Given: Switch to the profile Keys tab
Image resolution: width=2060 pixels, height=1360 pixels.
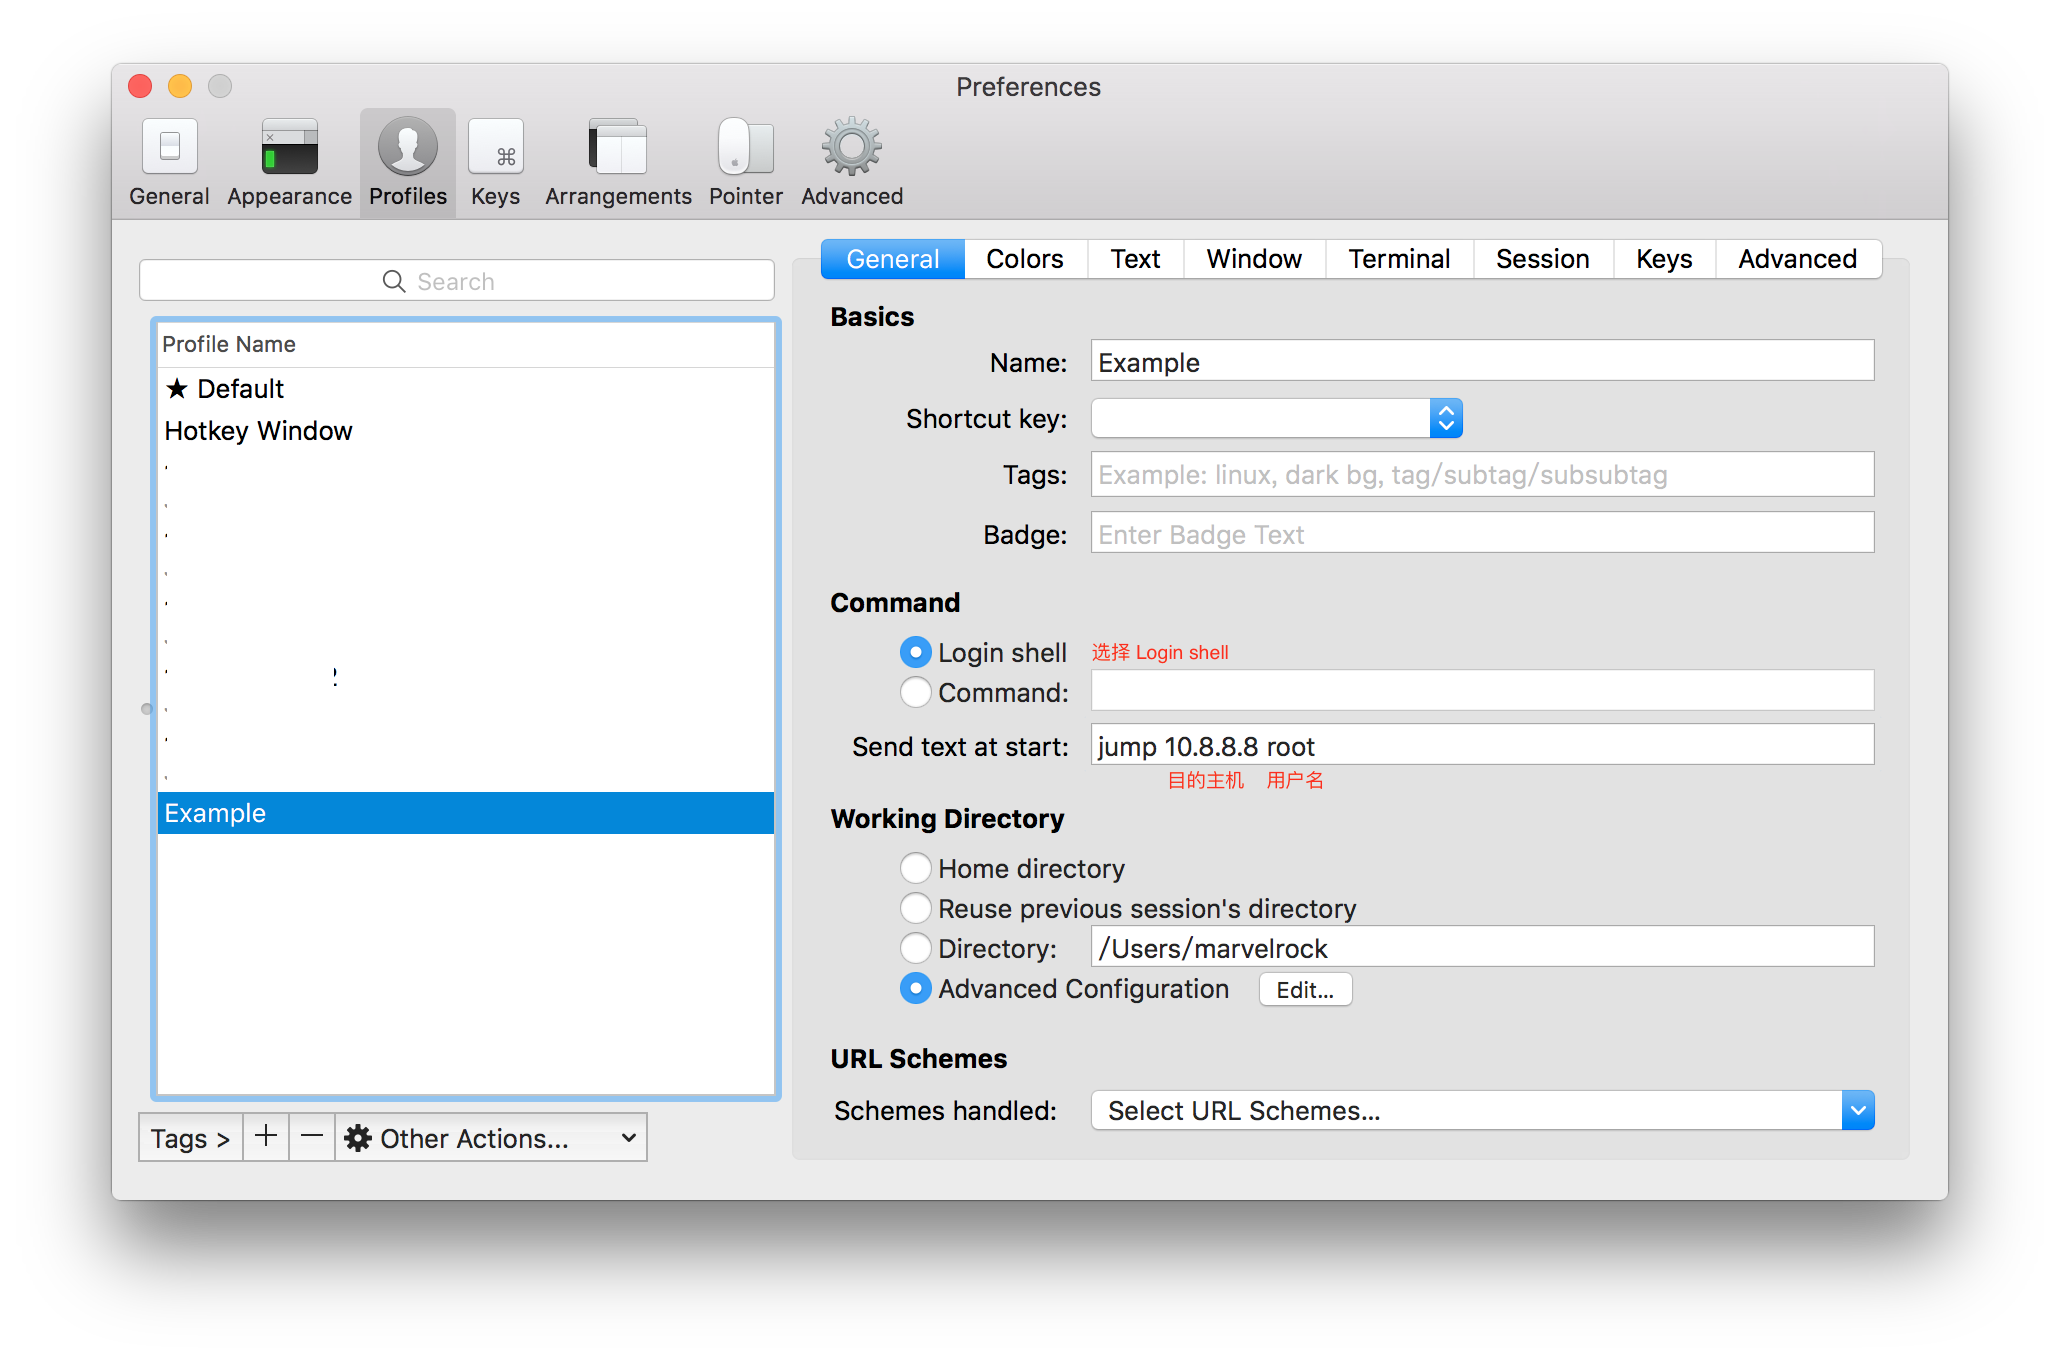Looking at the screenshot, I should point(1665,259).
